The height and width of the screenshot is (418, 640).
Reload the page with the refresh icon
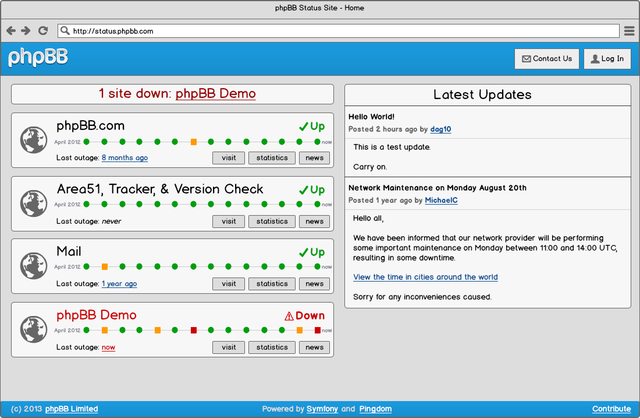(43, 31)
